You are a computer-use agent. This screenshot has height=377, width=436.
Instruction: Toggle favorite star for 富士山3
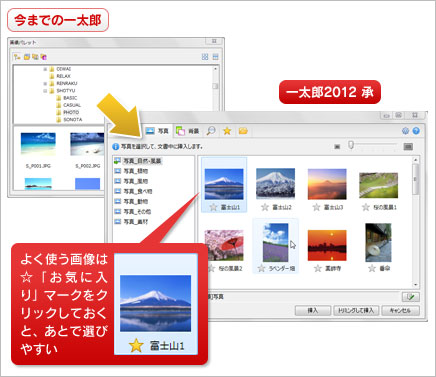pos(317,207)
